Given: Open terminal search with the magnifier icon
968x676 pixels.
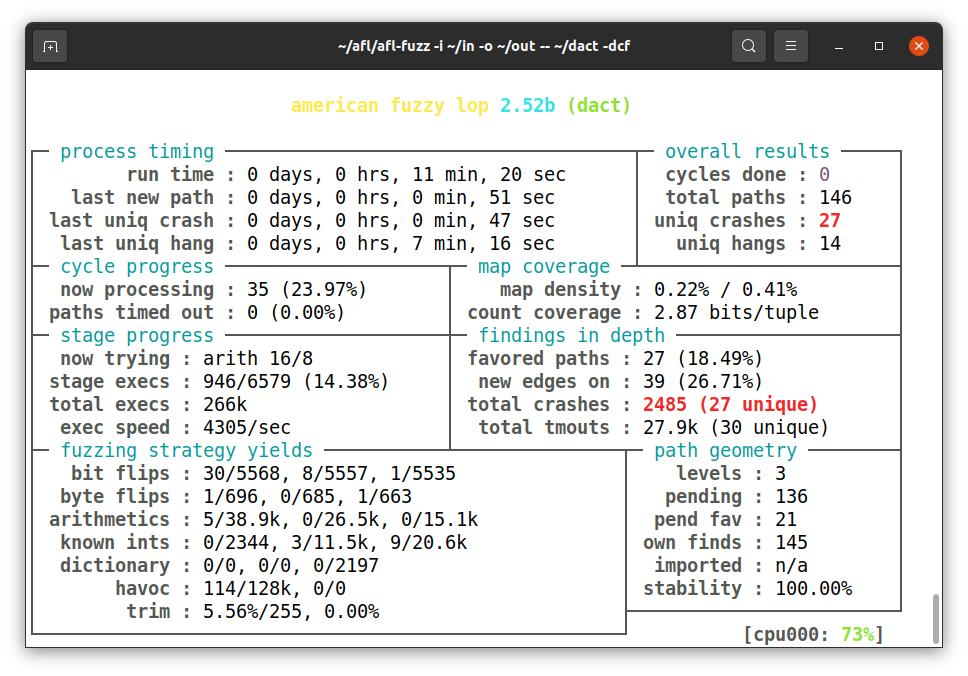Looking at the screenshot, I should [x=749, y=46].
